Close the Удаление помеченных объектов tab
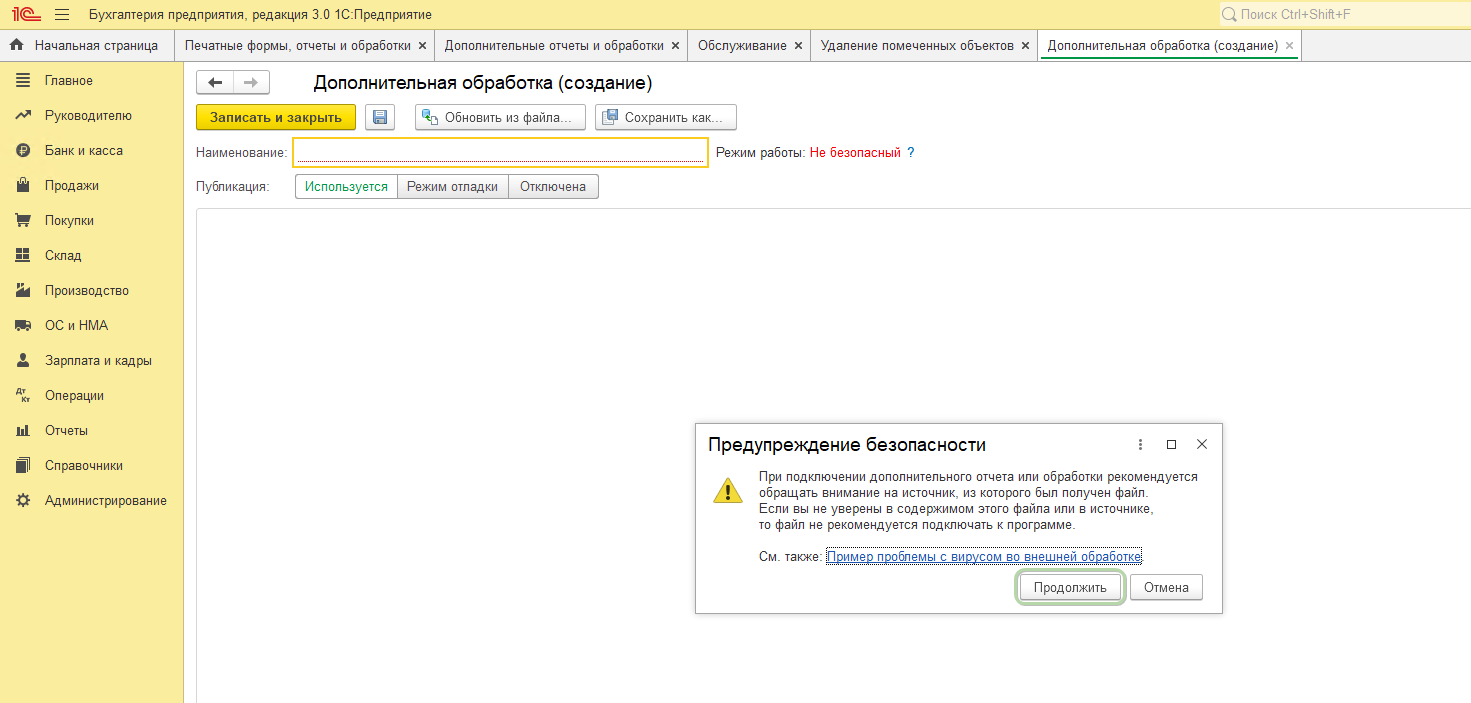 [1025, 46]
